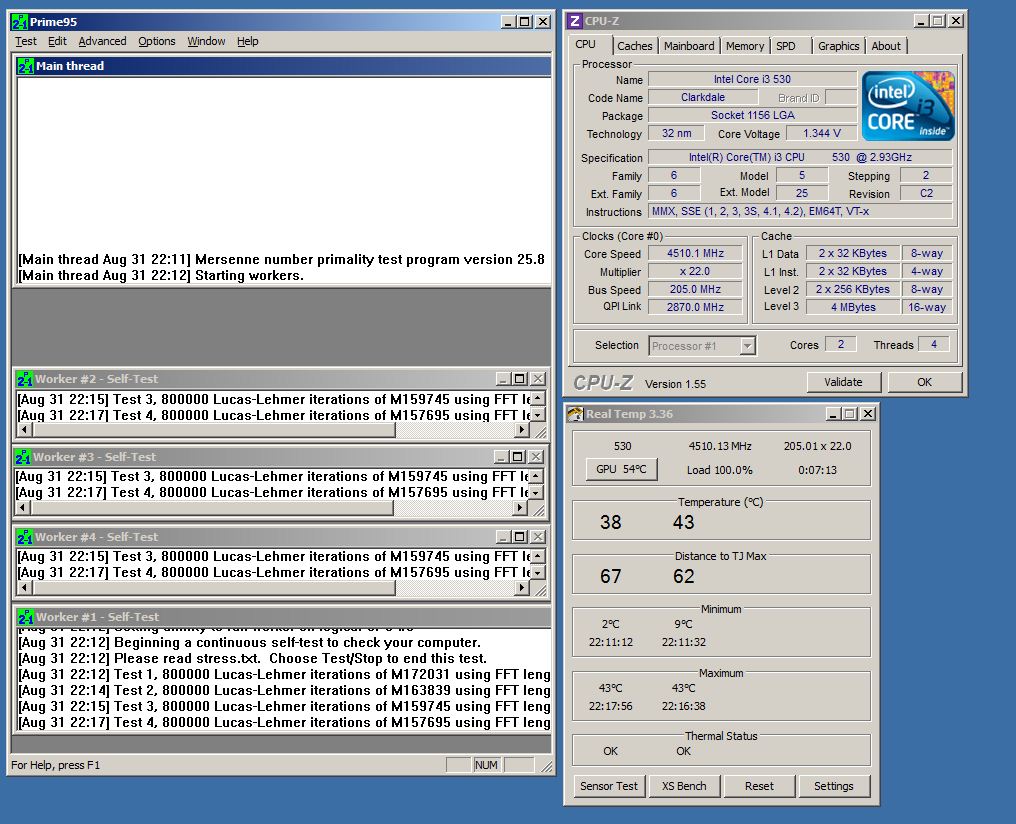Click the Worker #3 window icon
Viewport: 1016px width, 824px height.
[23, 457]
